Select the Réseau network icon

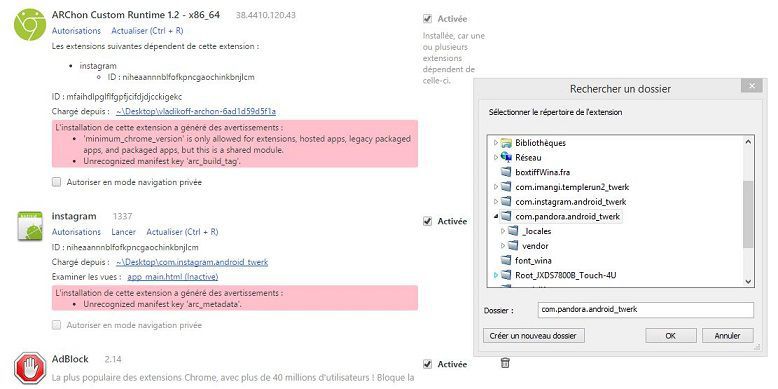click(506, 157)
